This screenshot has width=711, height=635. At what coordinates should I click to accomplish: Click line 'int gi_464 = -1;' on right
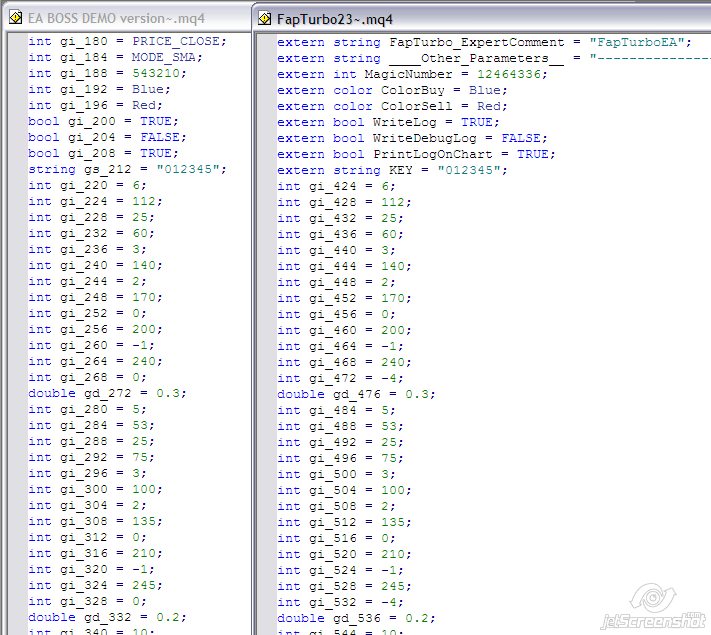[340, 346]
